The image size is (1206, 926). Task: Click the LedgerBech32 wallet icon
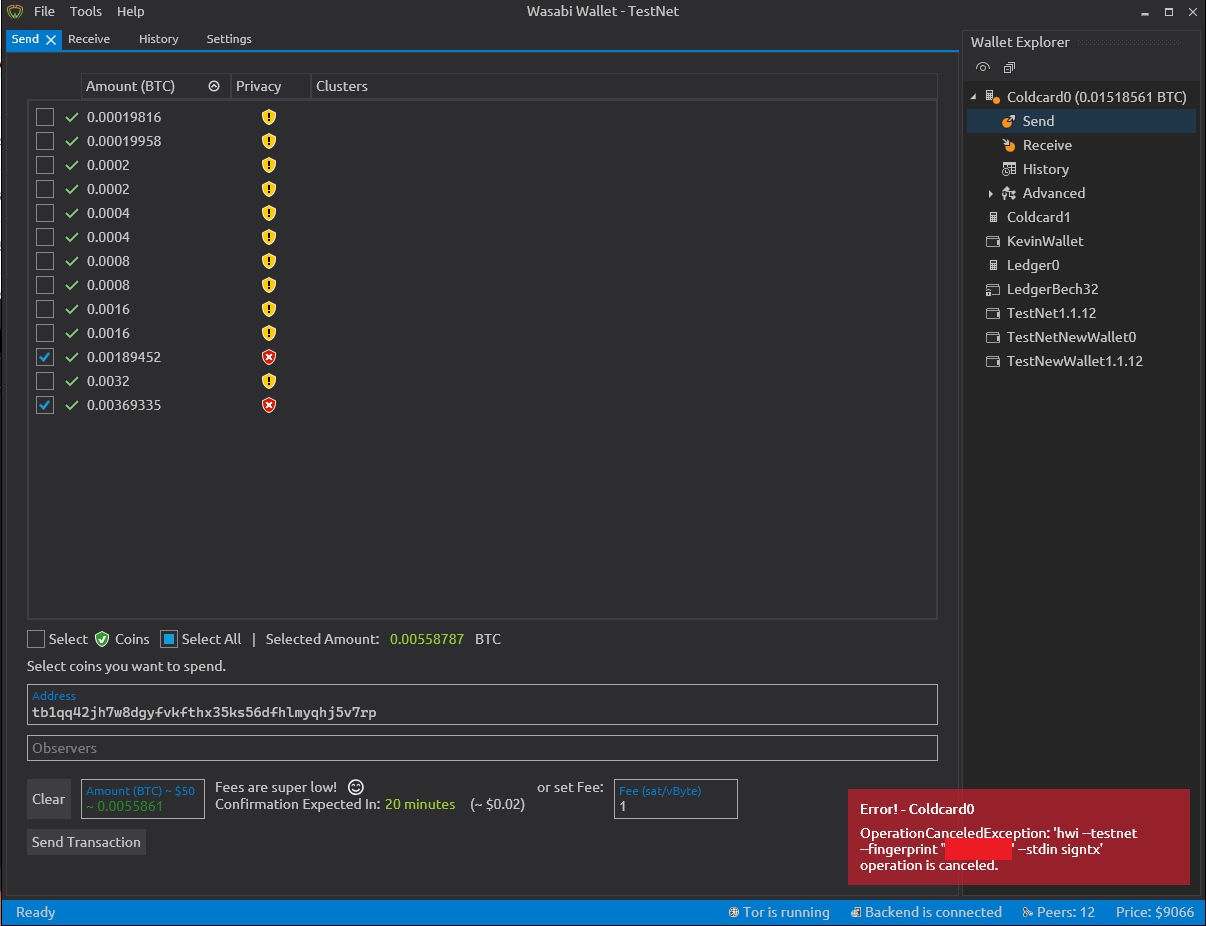point(993,289)
